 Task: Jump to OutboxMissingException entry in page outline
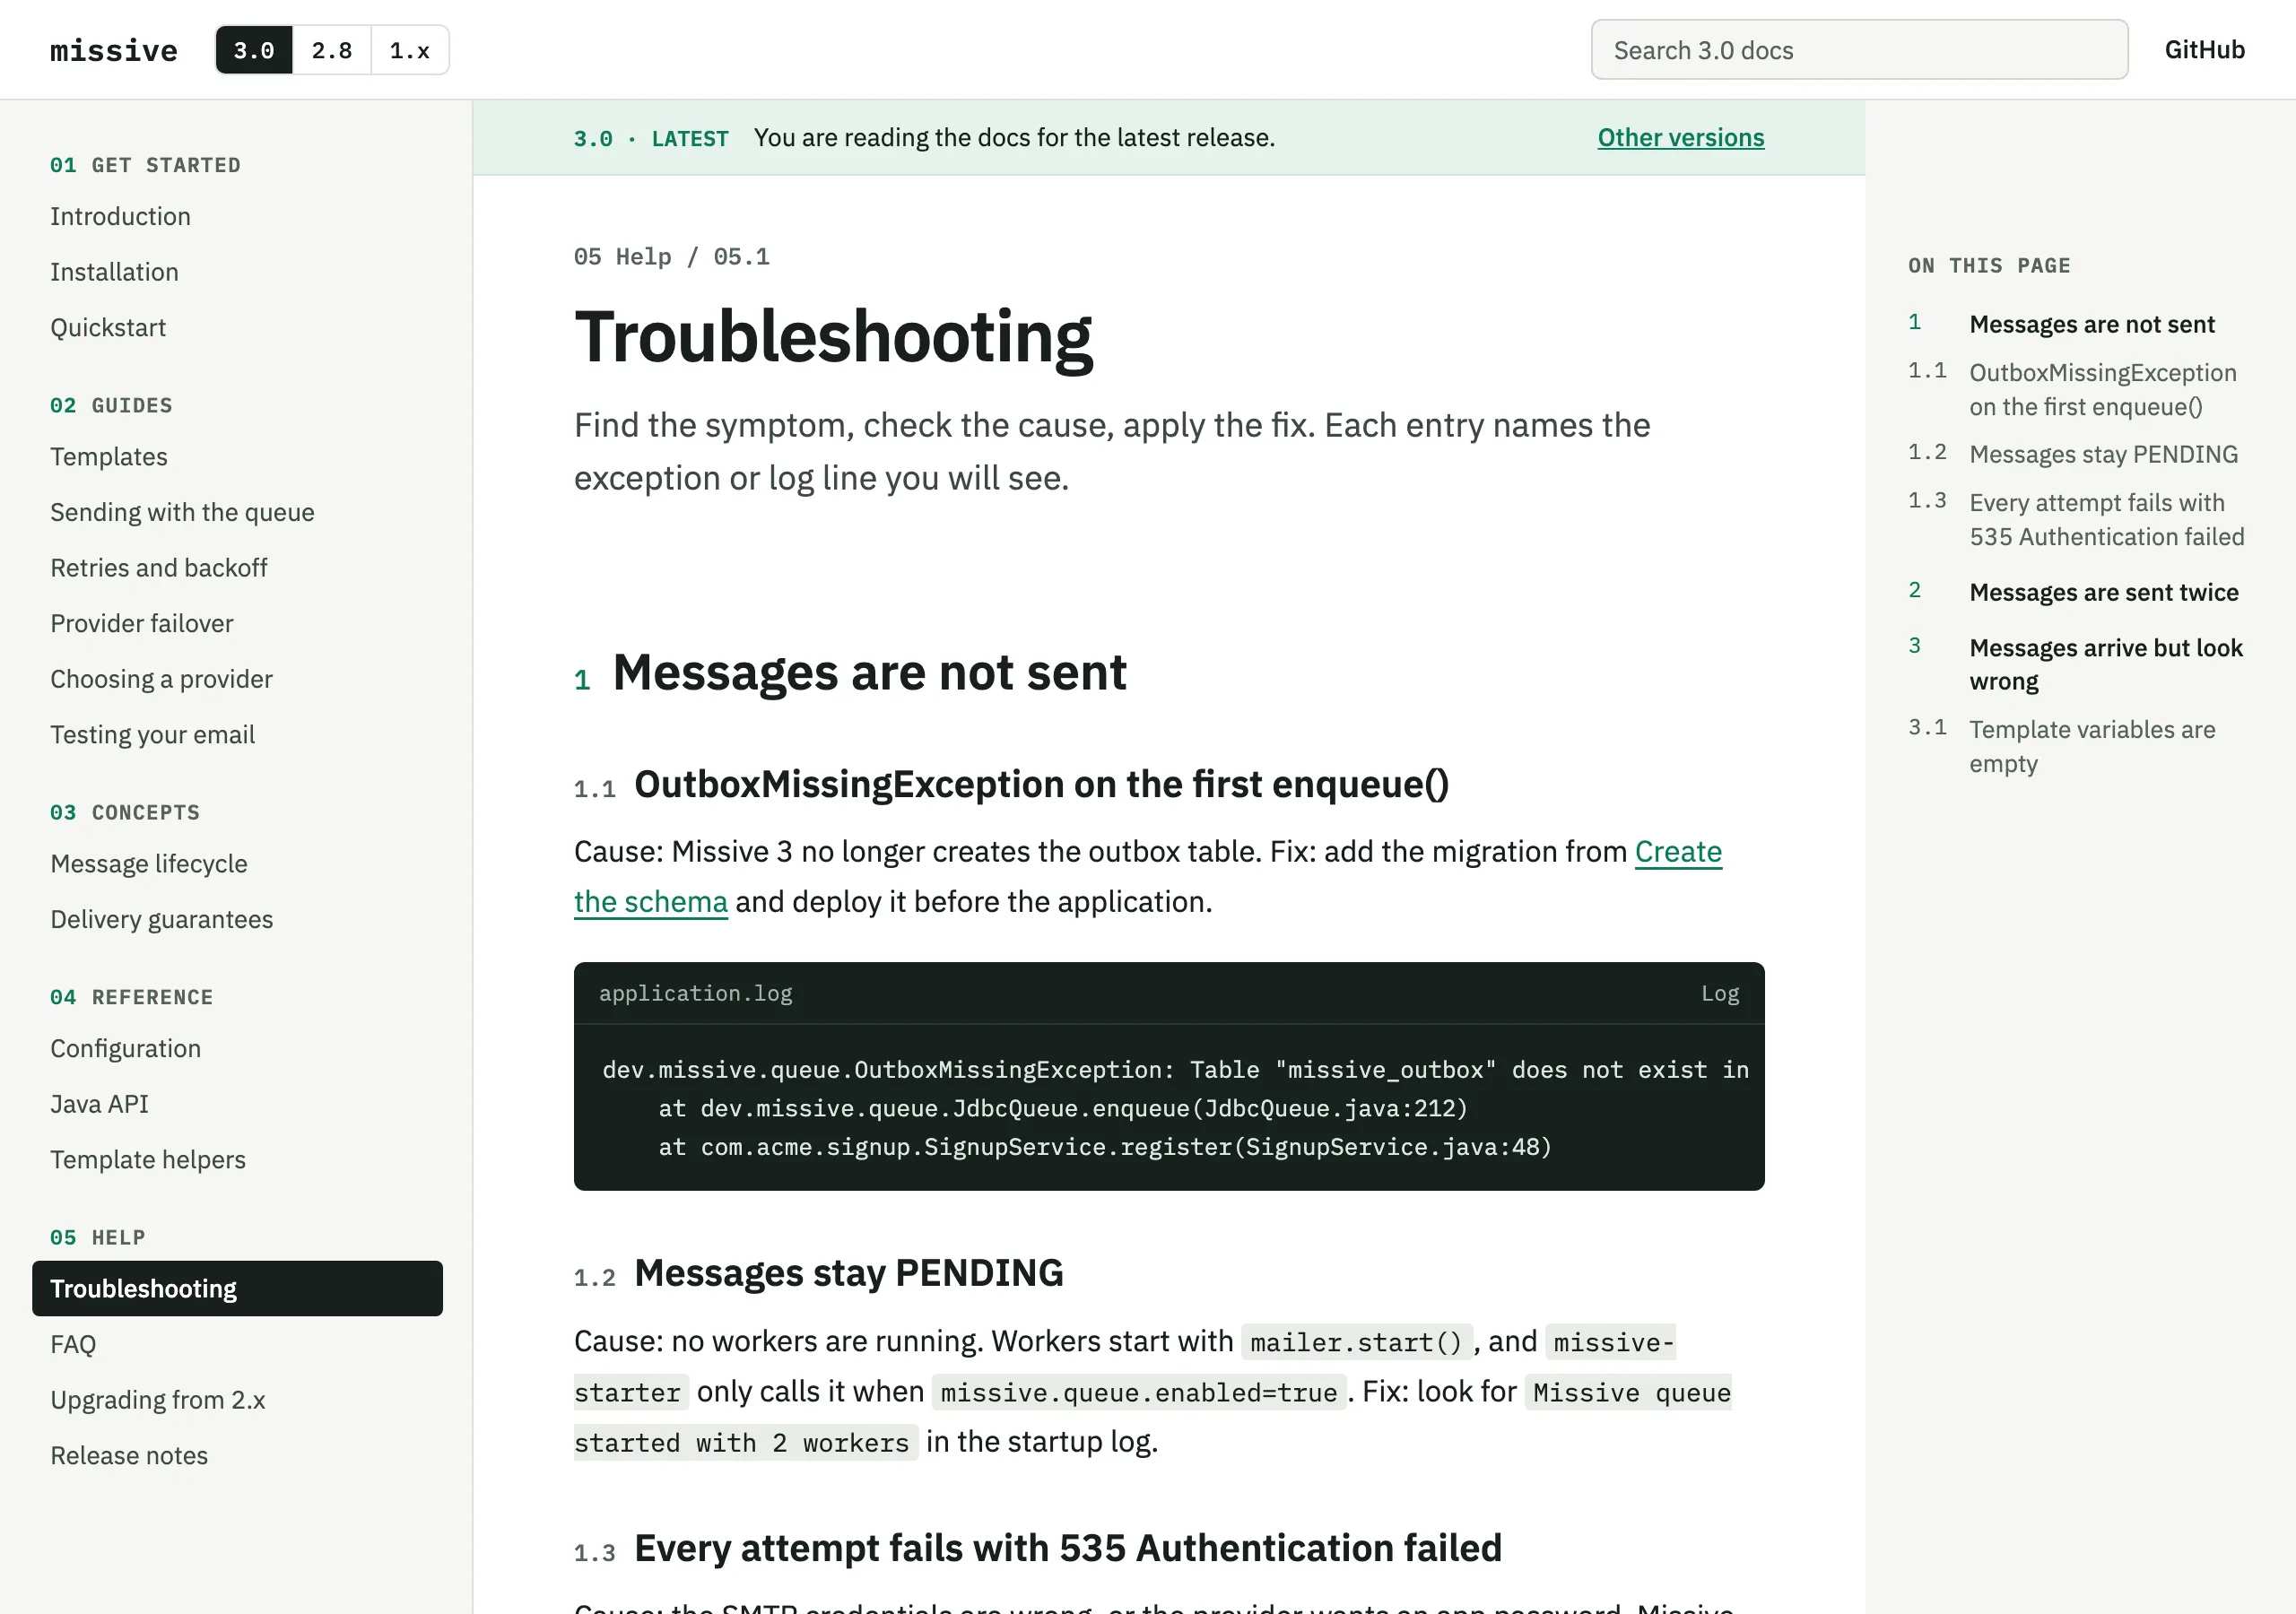click(x=2102, y=390)
